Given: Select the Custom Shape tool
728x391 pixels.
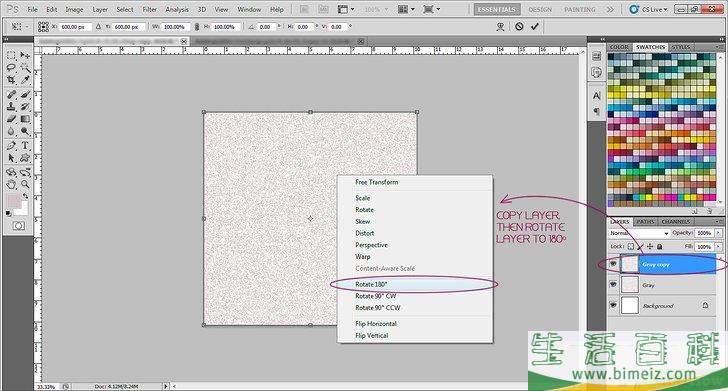Looking at the screenshot, I should click(25, 158).
